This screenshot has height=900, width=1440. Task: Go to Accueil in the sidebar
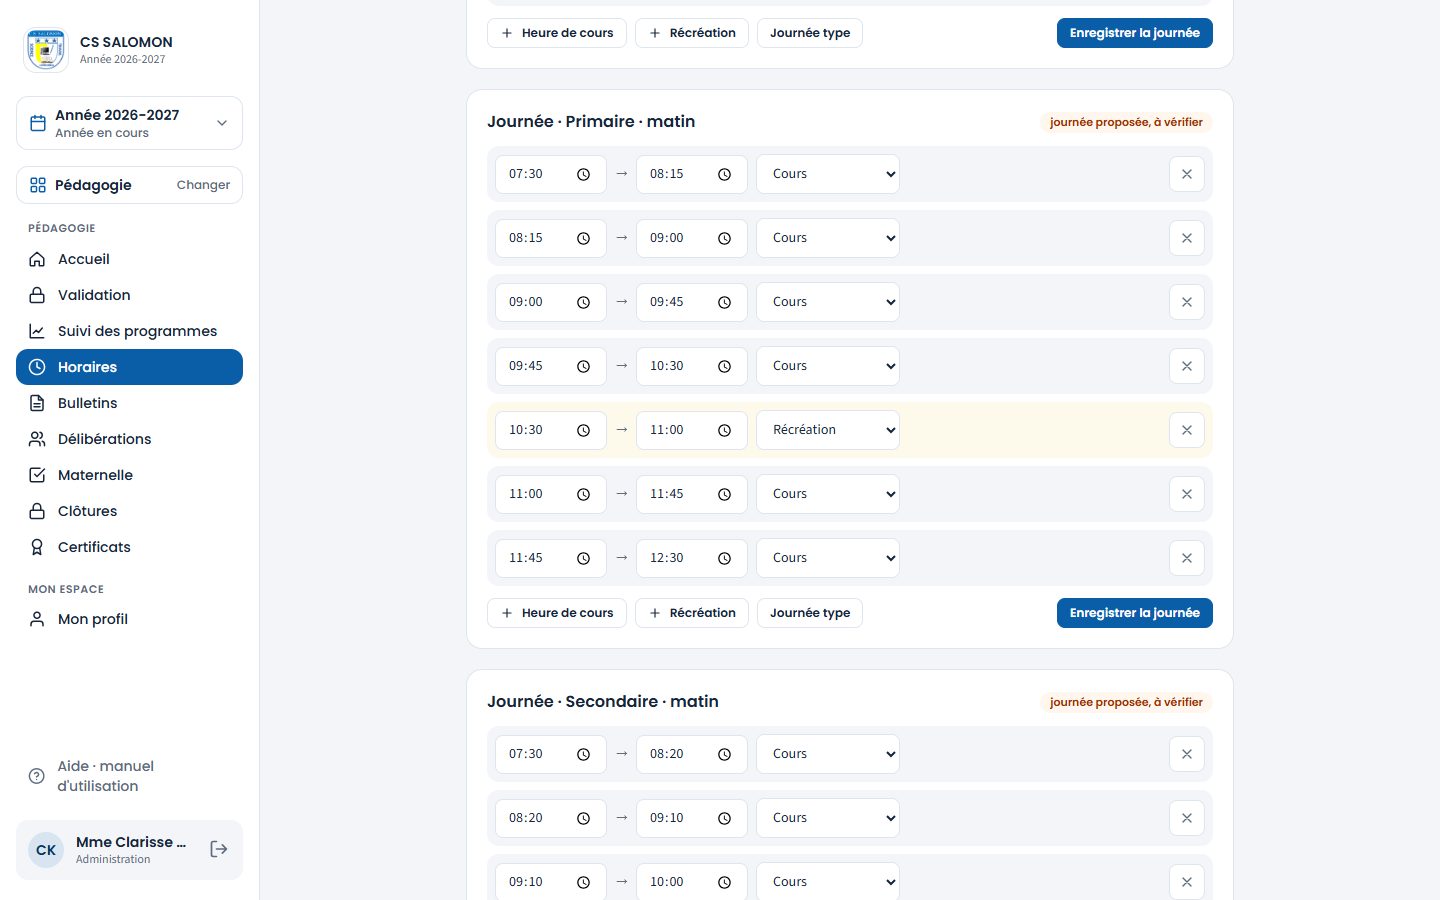point(129,259)
